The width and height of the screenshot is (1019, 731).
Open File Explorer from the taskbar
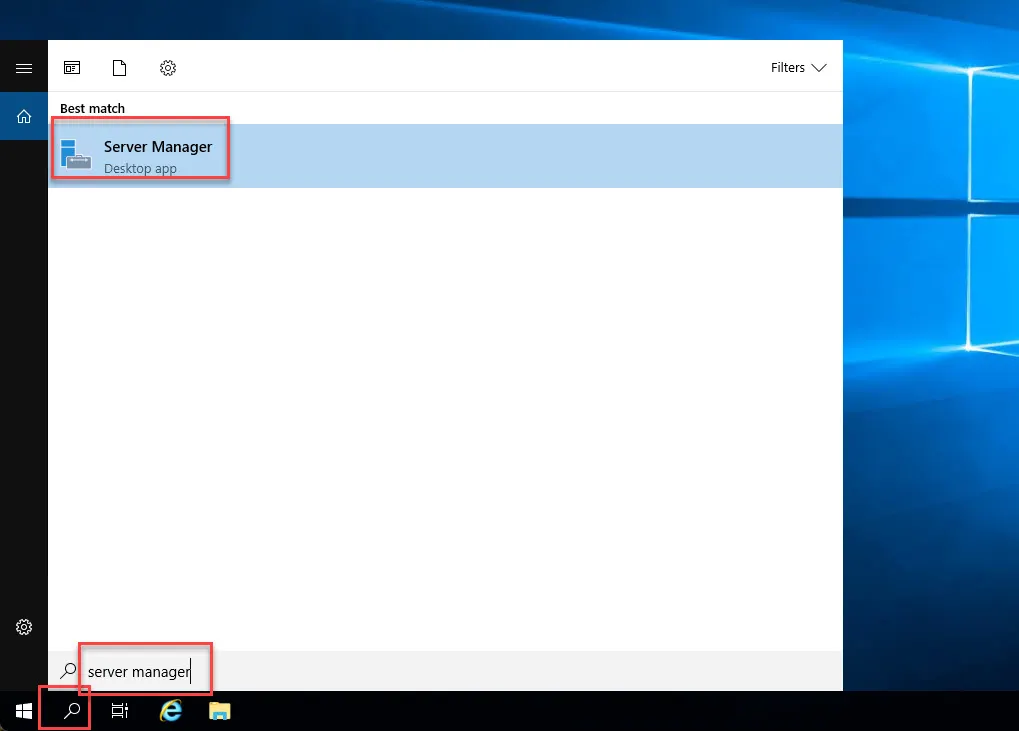pos(219,710)
